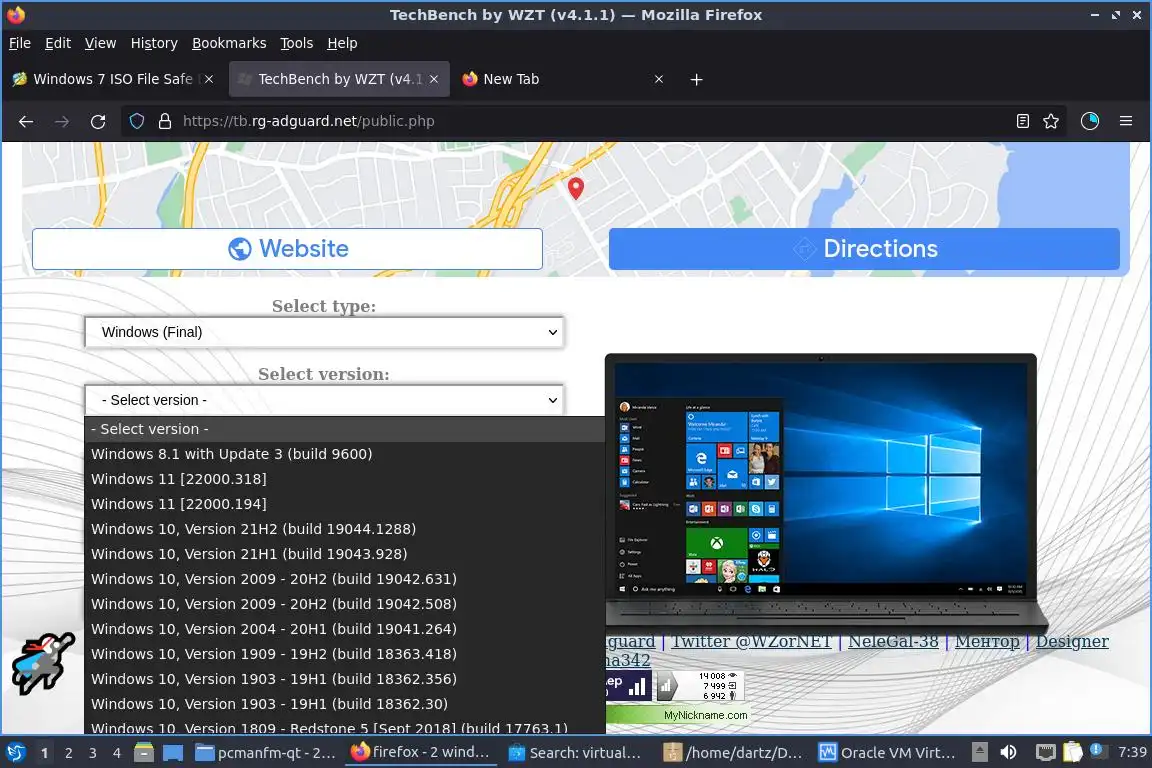The width and height of the screenshot is (1152, 768).
Task: Select Windows 10 Version 21H2 build 19044.1288
Action: point(345,529)
